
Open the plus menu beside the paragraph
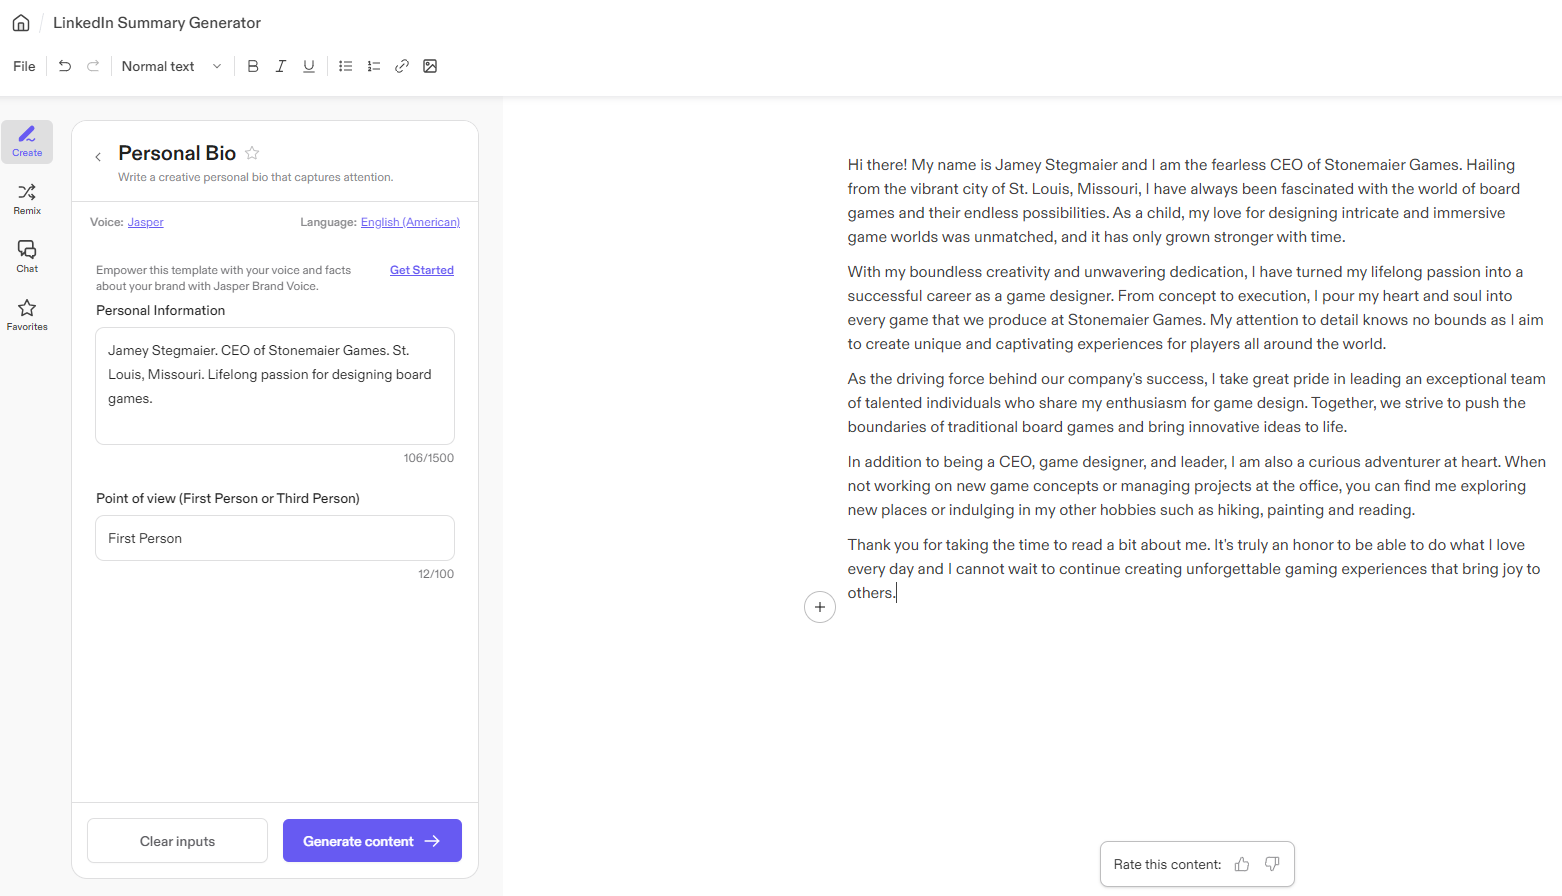820,607
